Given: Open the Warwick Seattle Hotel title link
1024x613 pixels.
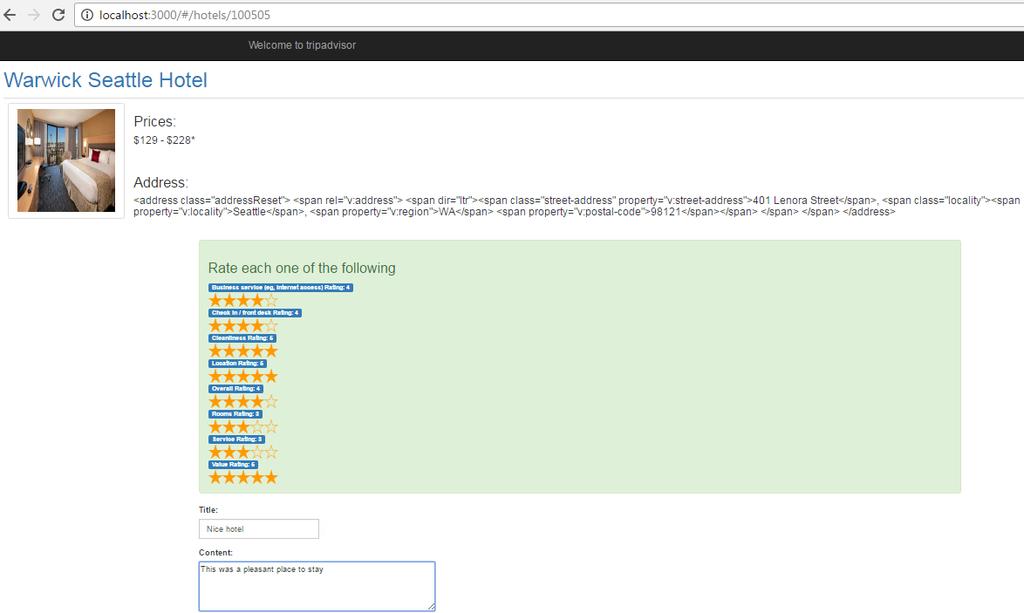Looking at the screenshot, I should tap(105, 80).
